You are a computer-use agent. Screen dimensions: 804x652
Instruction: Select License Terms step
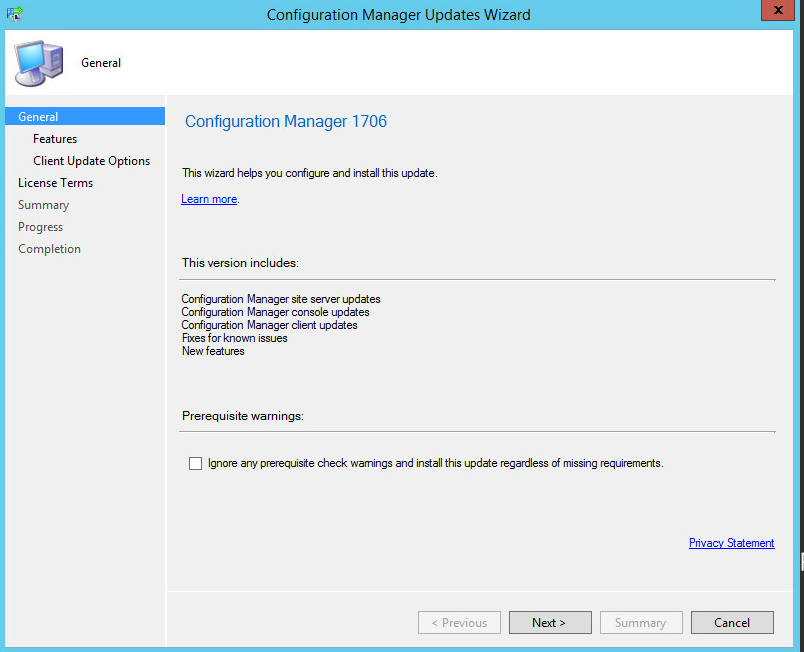pos(55,183)
